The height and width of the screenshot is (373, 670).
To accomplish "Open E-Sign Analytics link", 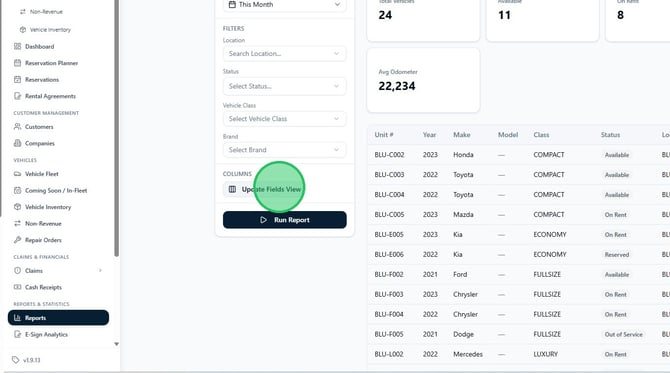I will point(46,335).
